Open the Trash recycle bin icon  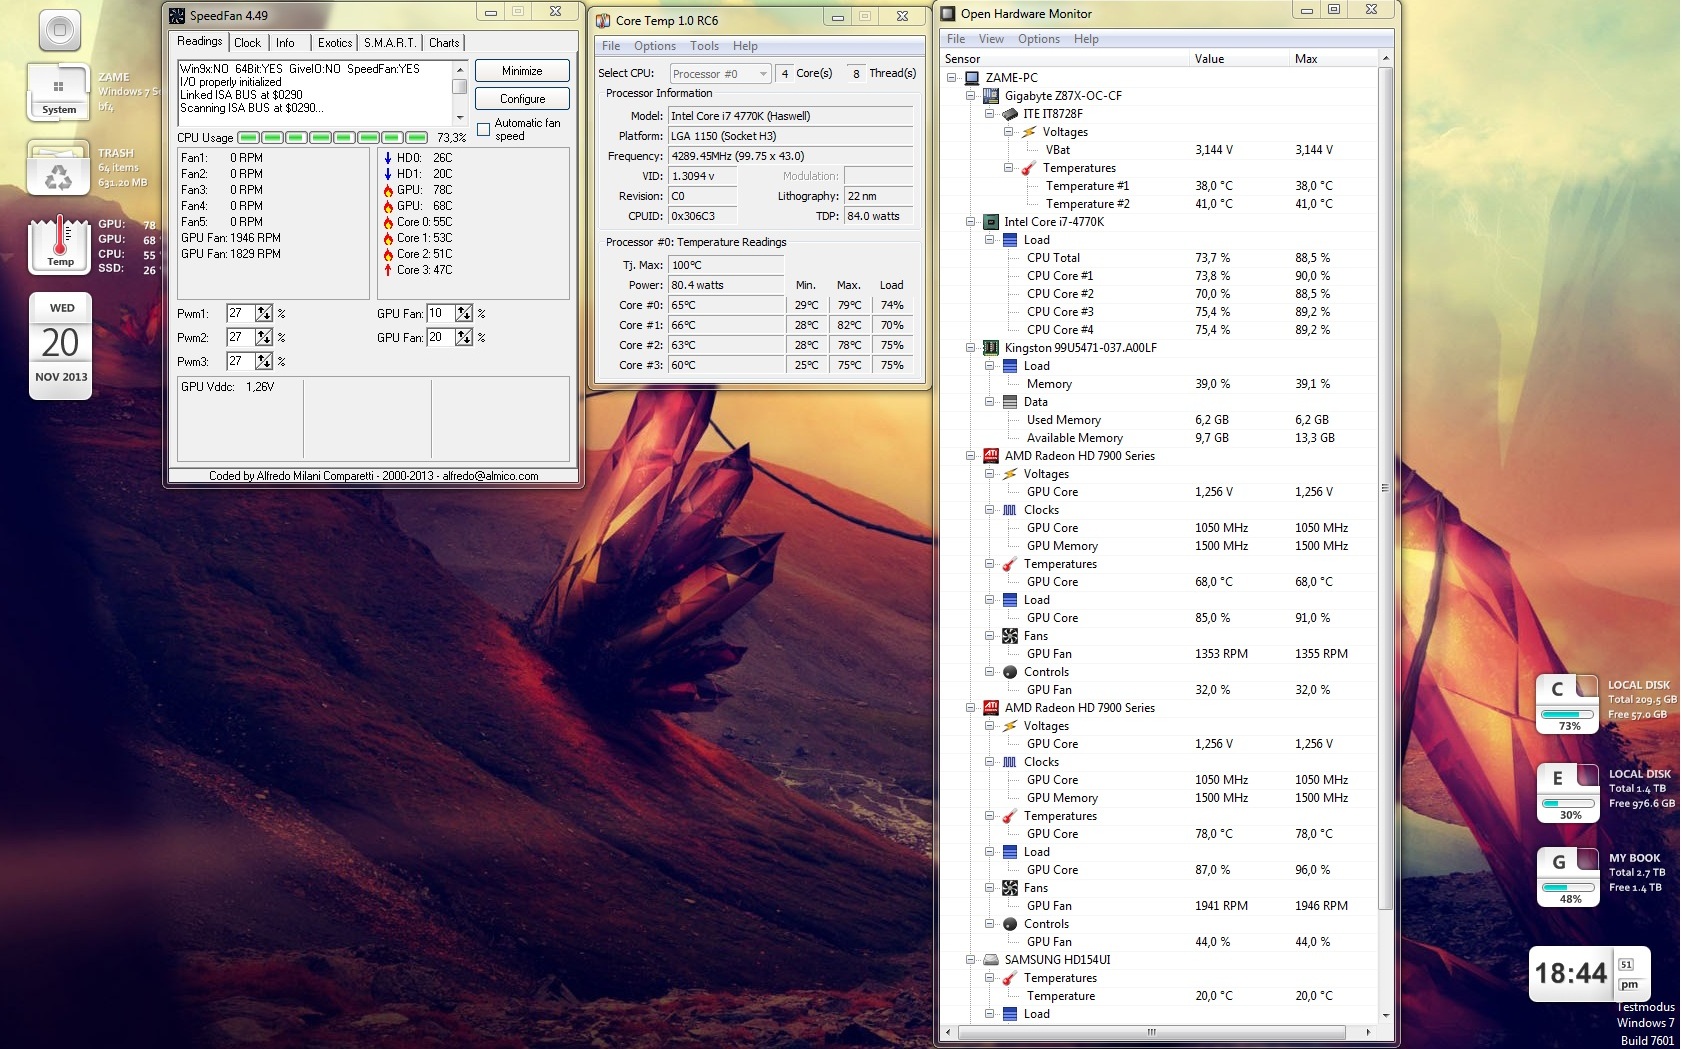59,168
